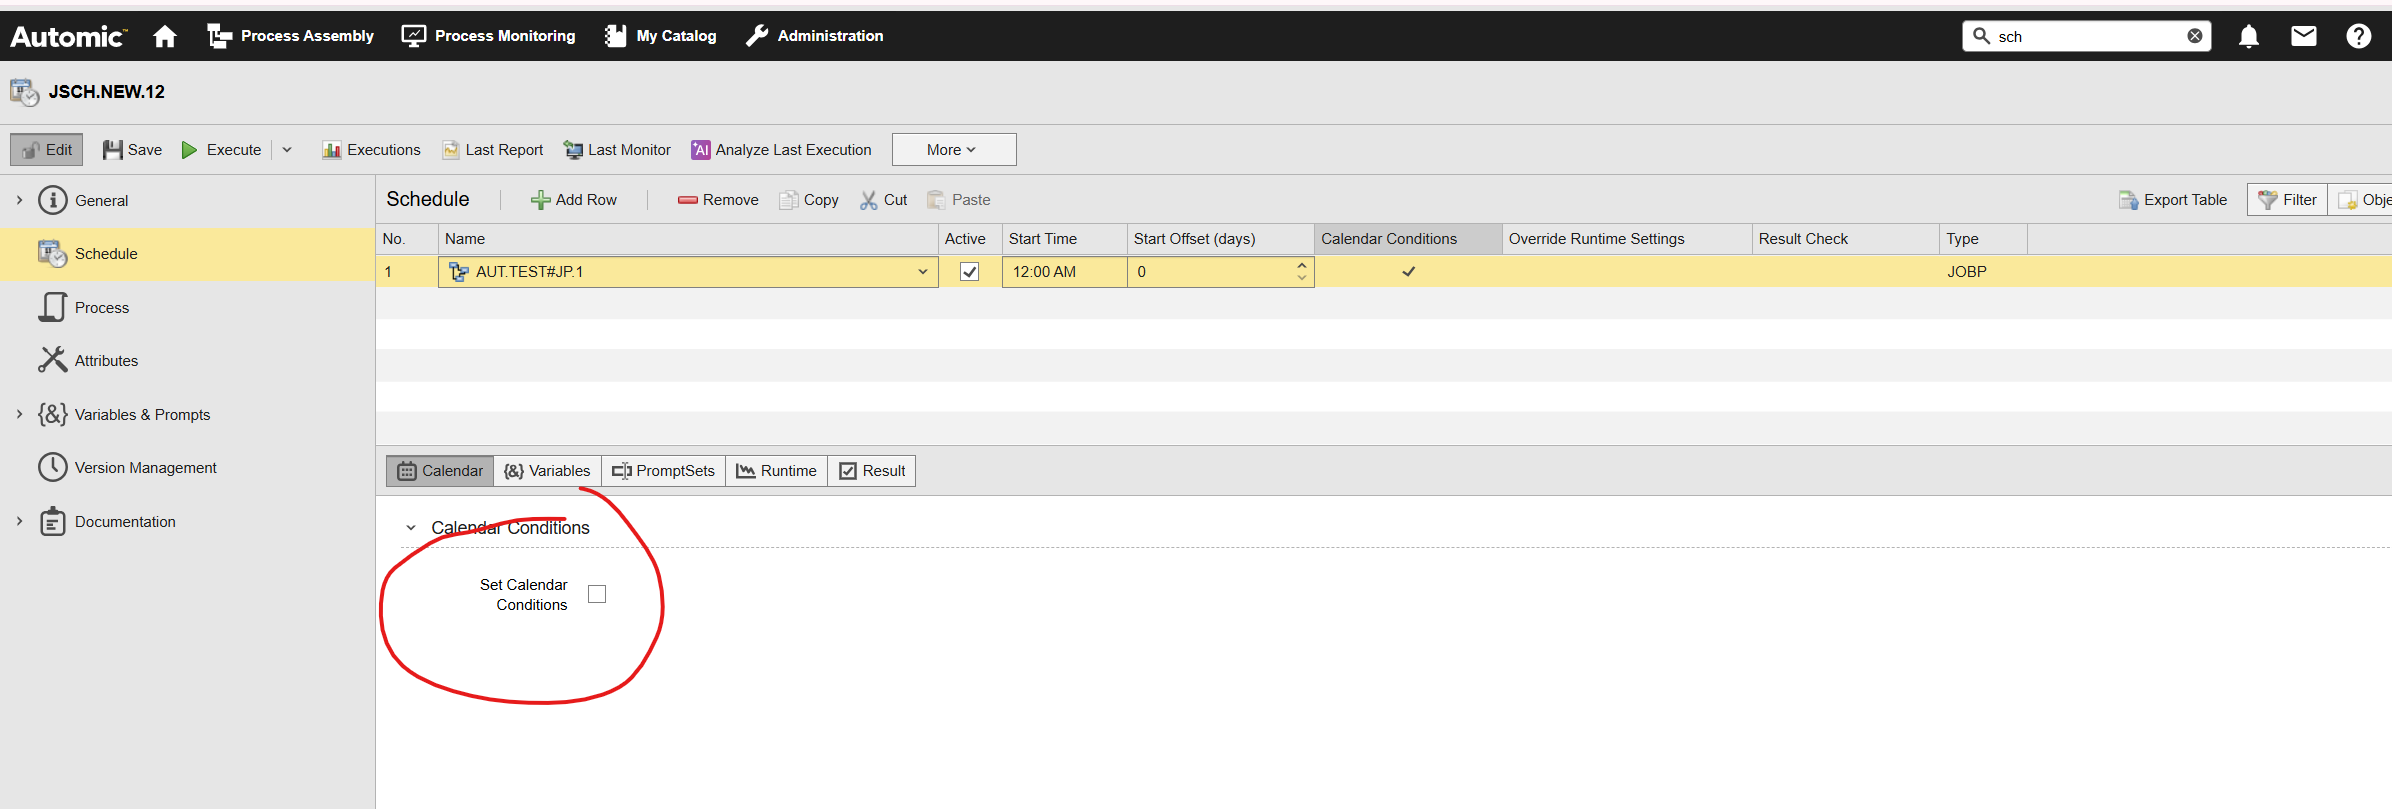Screen dimensions: 2392x809
Task: Open Process Monitoring menu
Action: point(488,36)
